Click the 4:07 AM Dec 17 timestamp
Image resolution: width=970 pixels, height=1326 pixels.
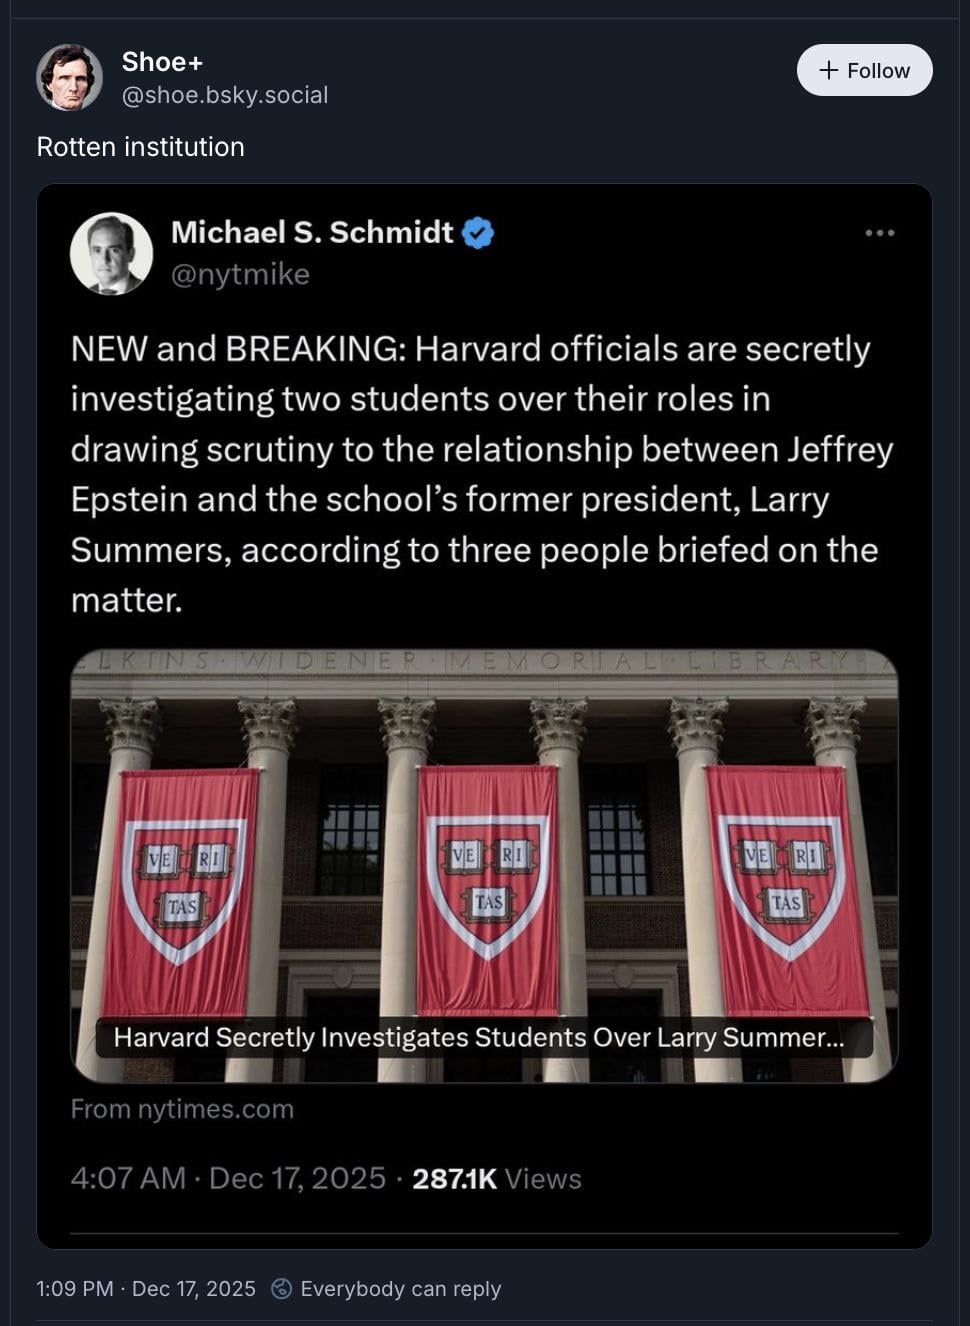point(228,1178)
